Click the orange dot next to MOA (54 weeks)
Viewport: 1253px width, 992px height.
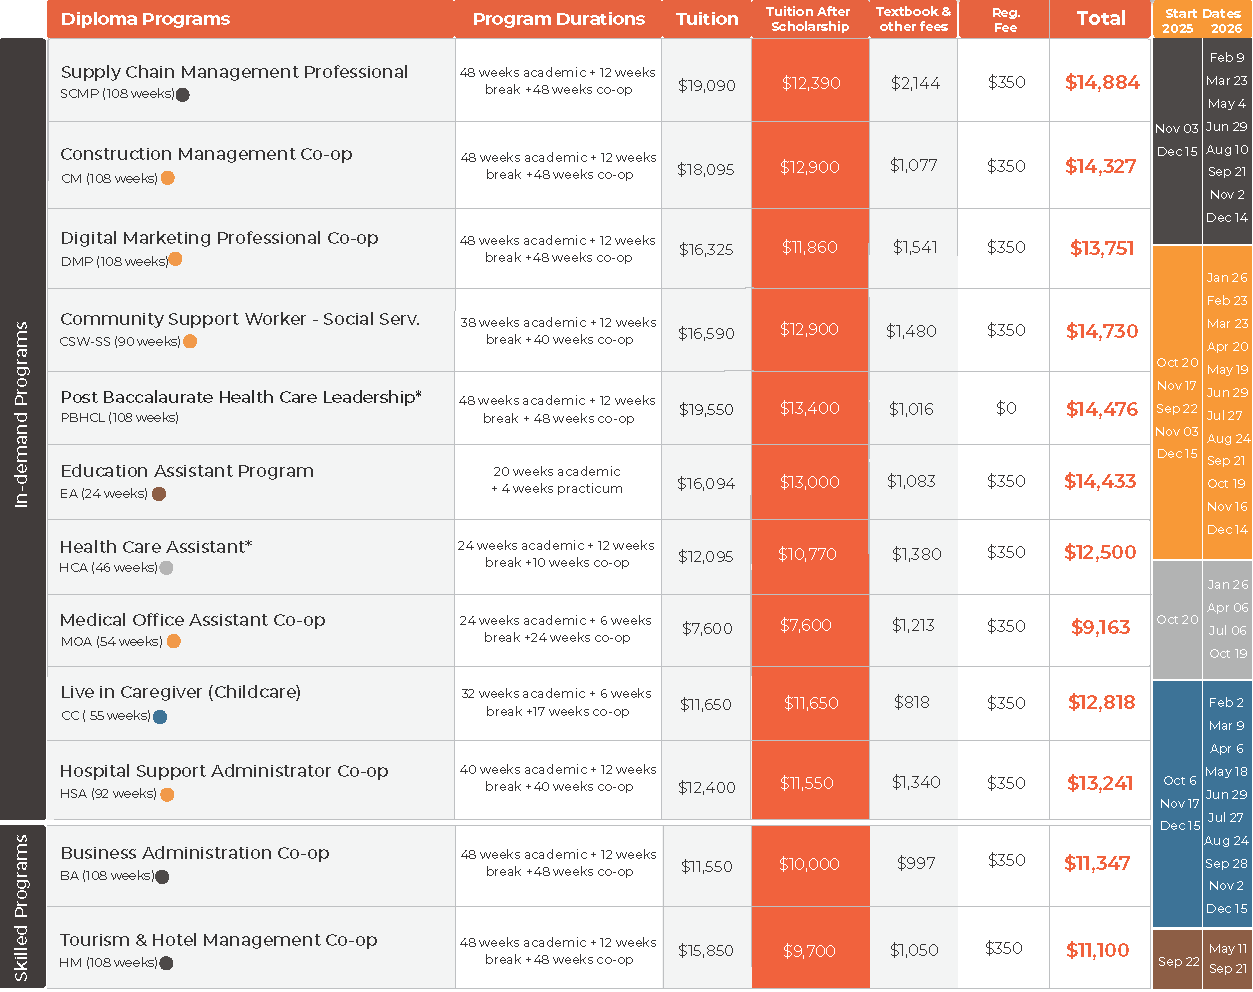pos(174,641)
